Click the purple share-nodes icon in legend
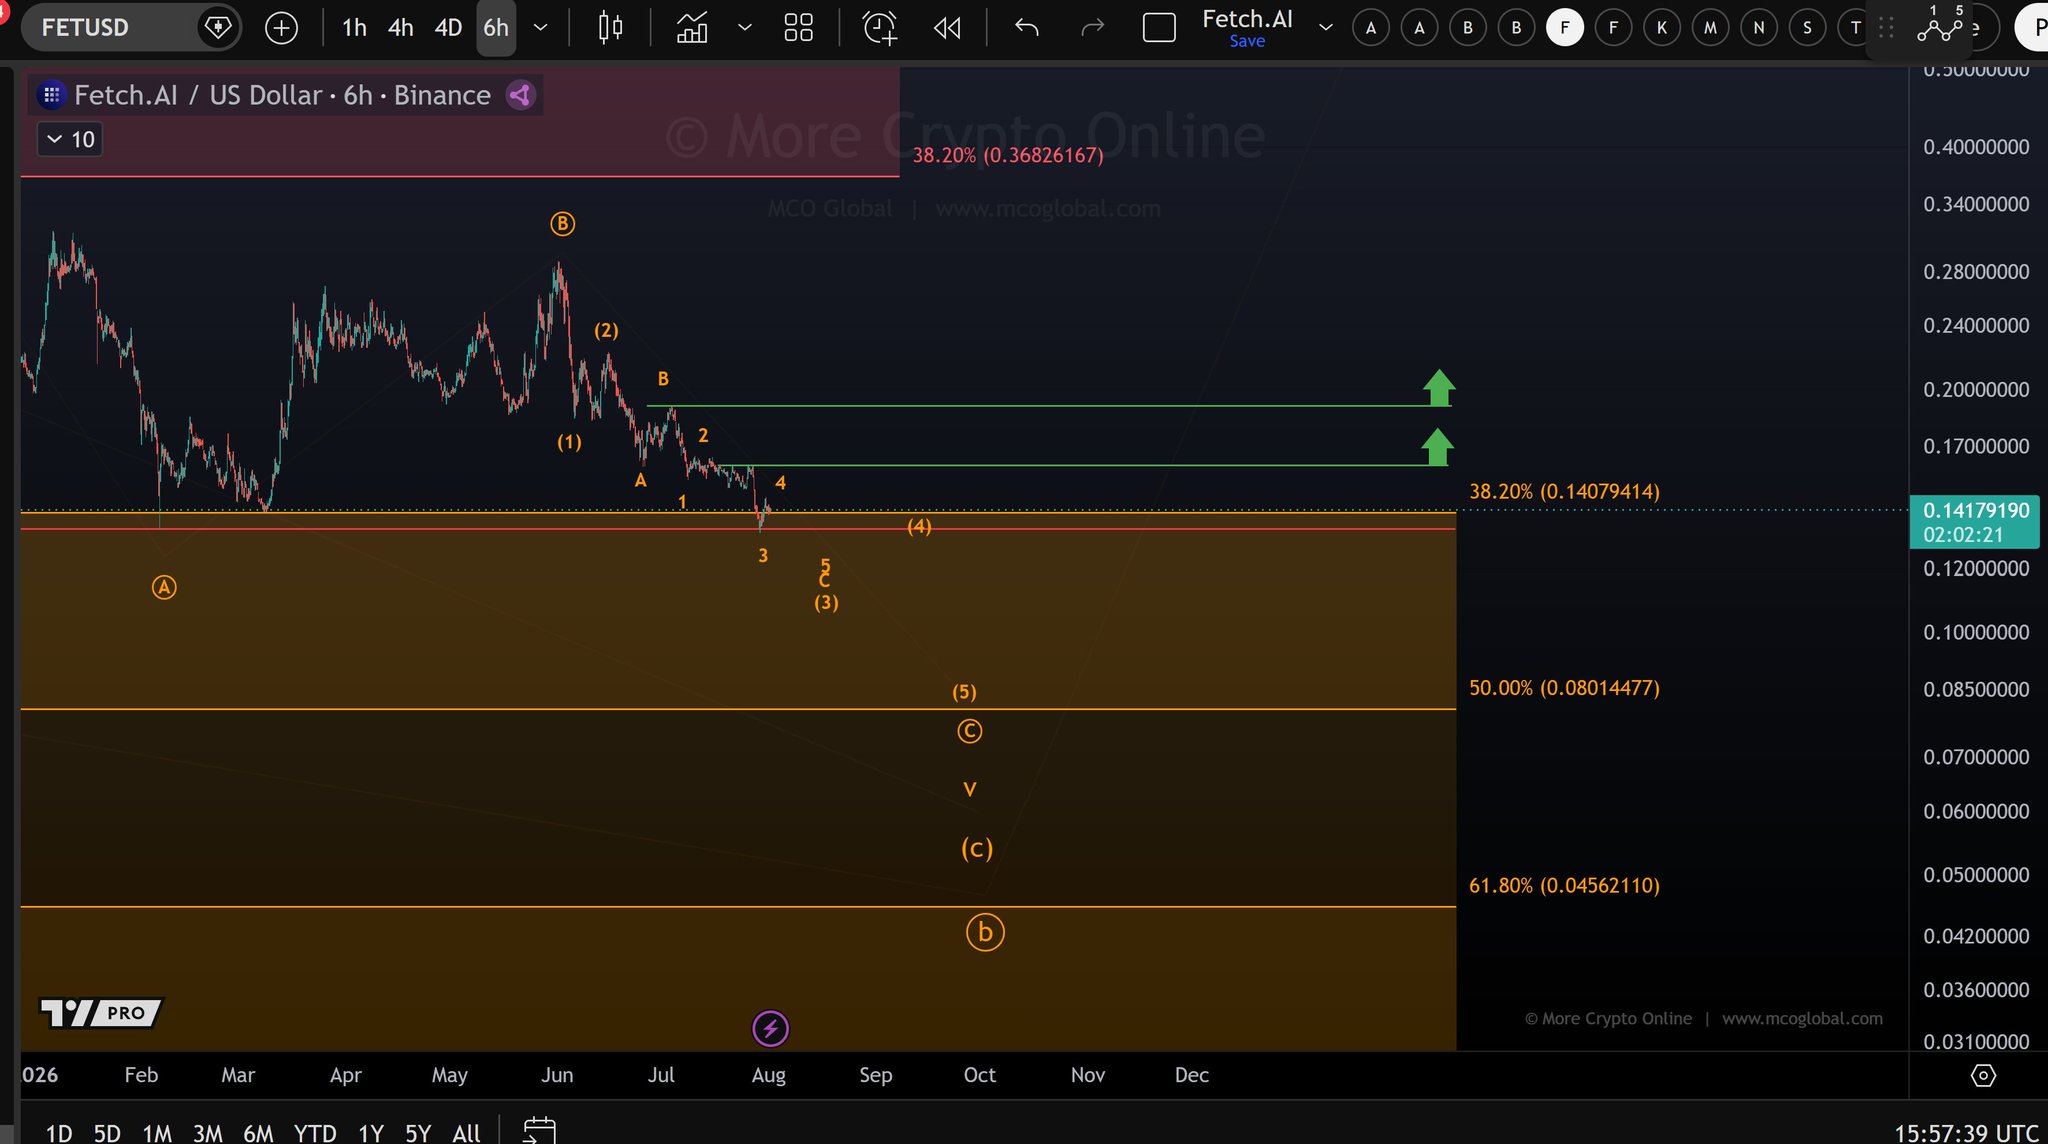This screenshot has width=2048, height=1144. tap(520, 95)
